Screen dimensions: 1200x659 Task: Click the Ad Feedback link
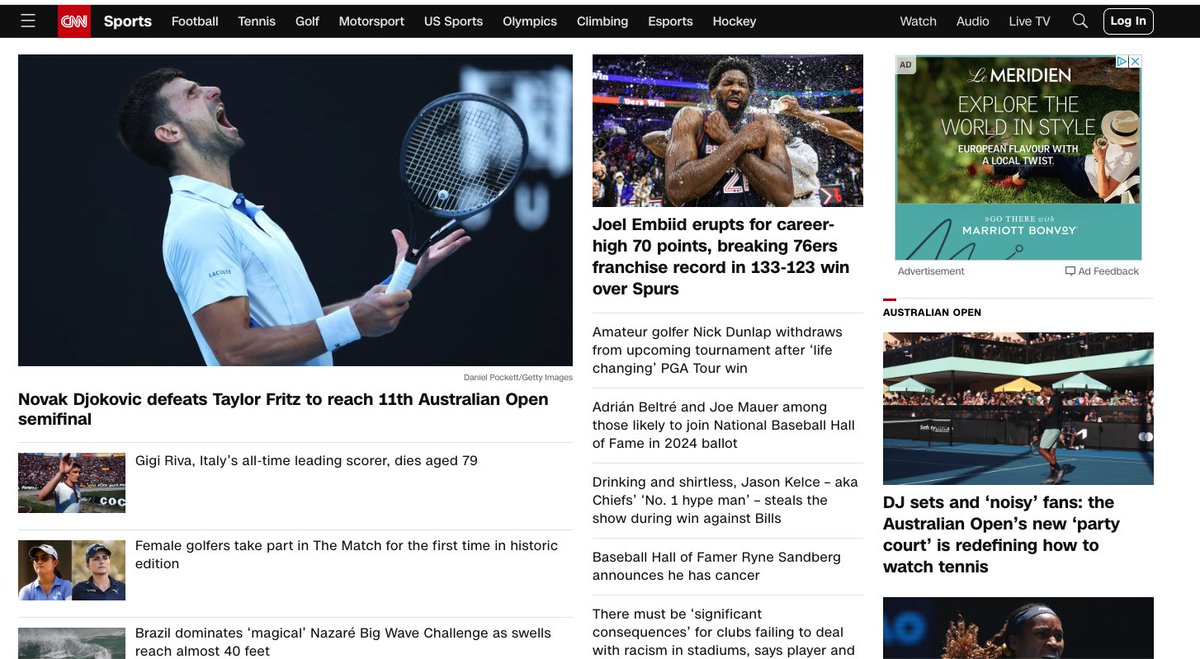coord(1102,271)
